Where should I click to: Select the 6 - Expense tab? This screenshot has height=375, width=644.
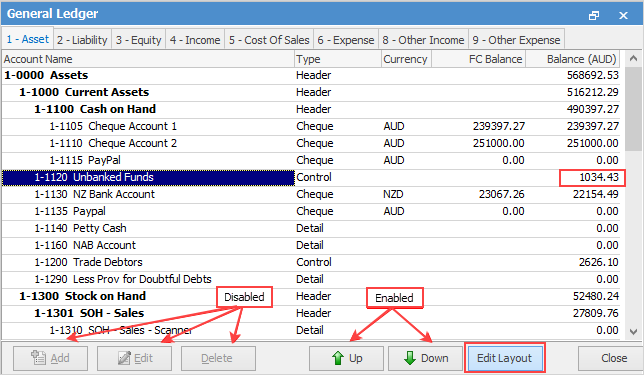(x=346, y=40)
